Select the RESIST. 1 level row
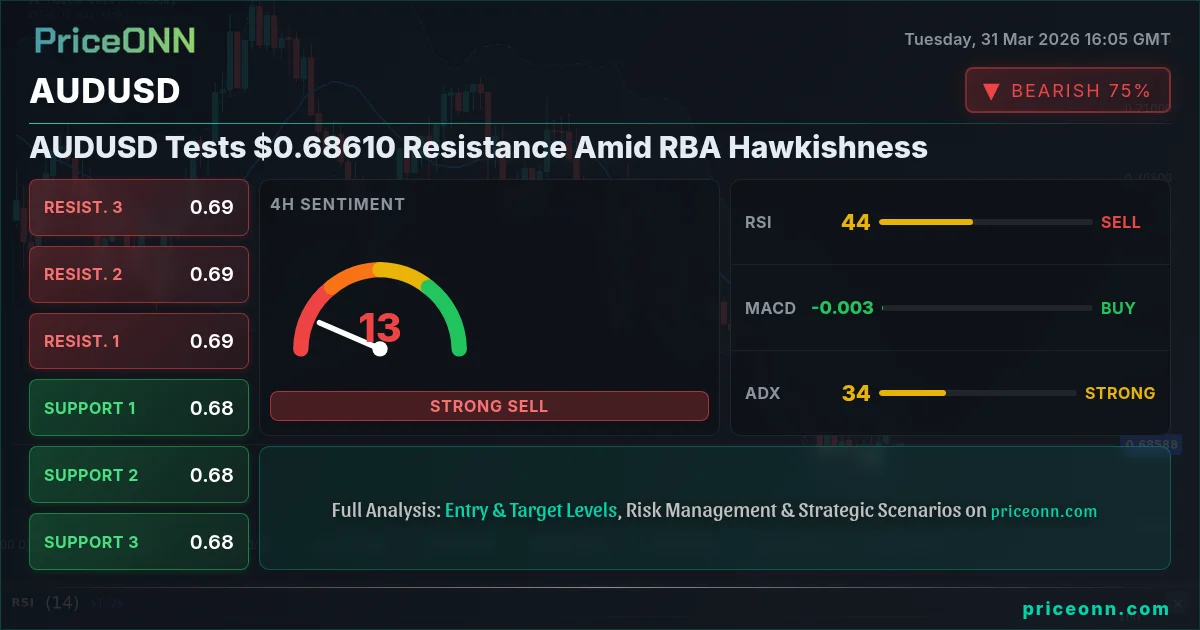Image resolution: width=1200 pixels, height=630 pixels. [139, 341]
